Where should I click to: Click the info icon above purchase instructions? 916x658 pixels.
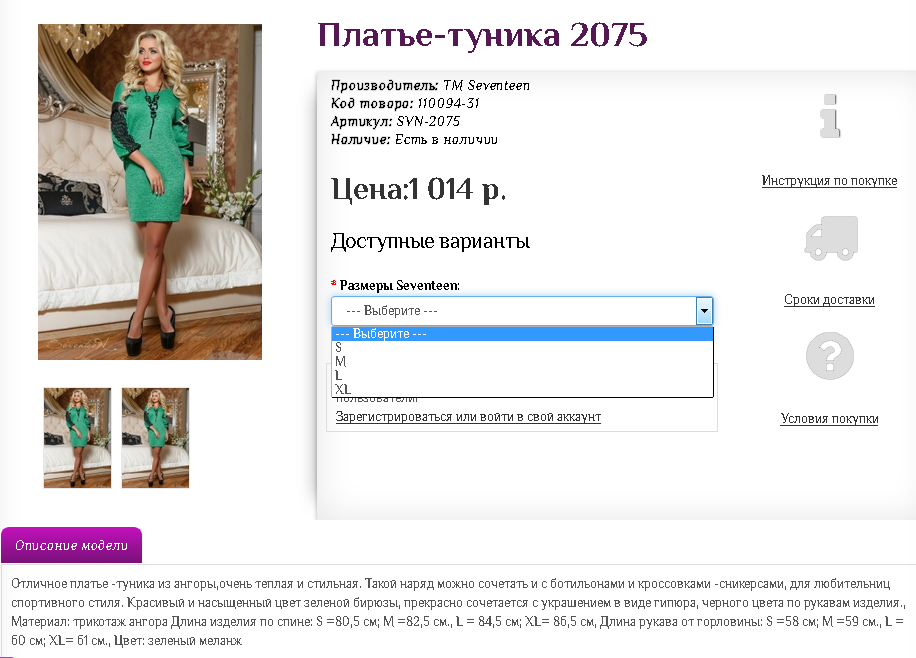tap(830, 115)
